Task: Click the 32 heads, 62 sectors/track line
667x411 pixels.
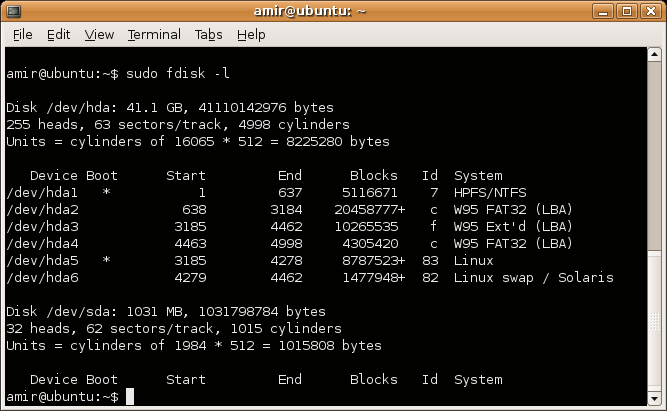Action: pos(174,328)
